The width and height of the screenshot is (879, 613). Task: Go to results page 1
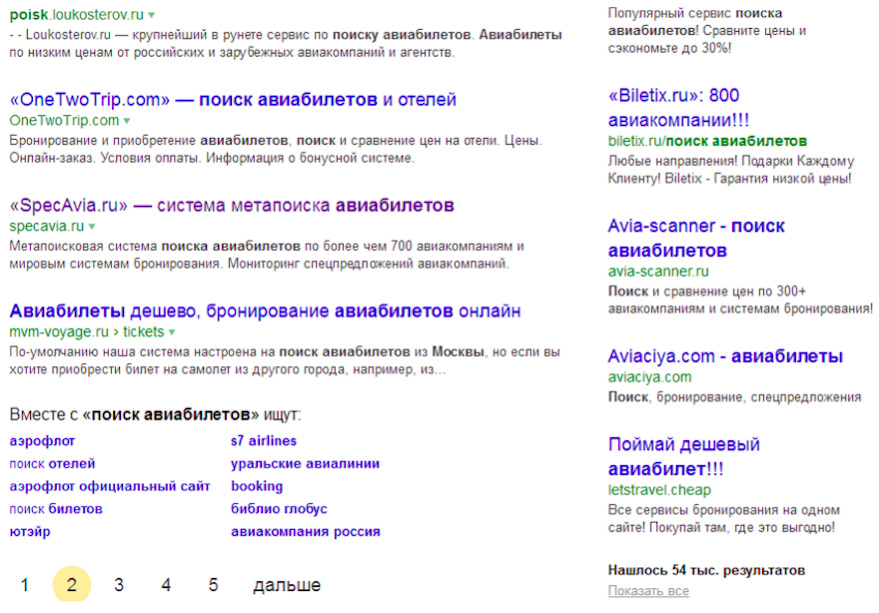pos(25,585)
